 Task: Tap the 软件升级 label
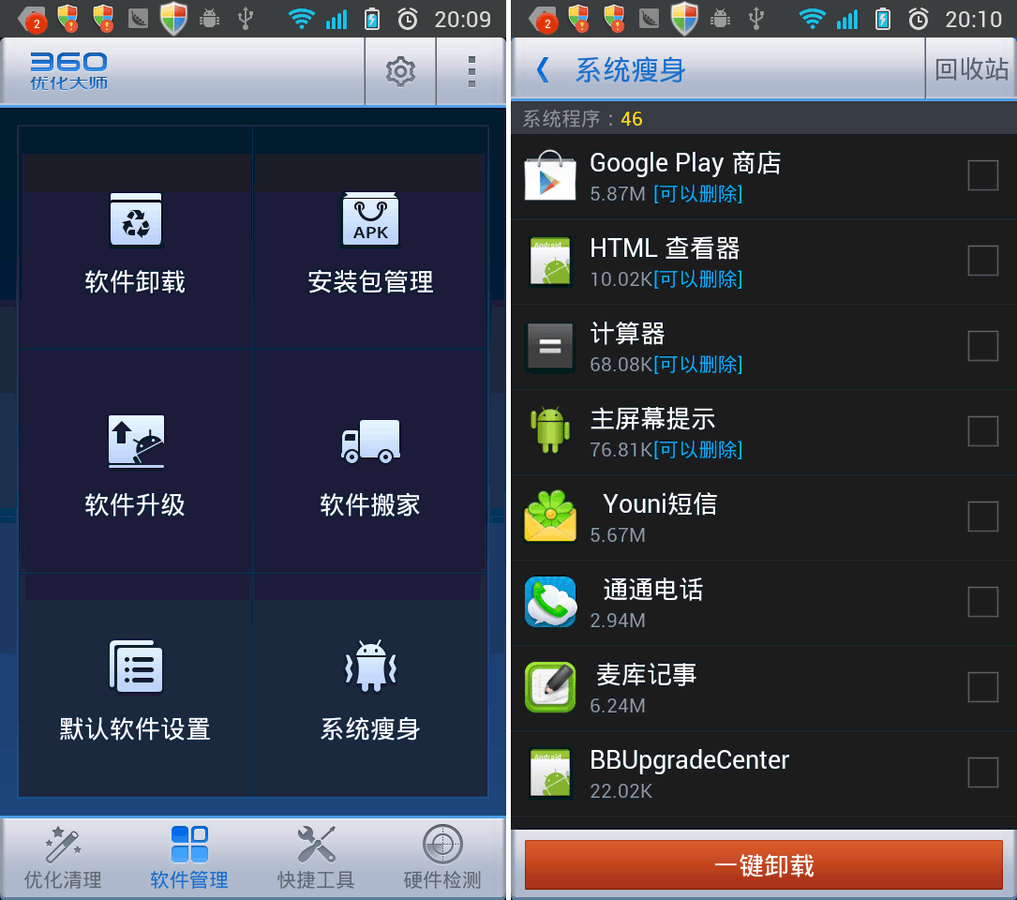pyautogui.click(x=136, y=505)
